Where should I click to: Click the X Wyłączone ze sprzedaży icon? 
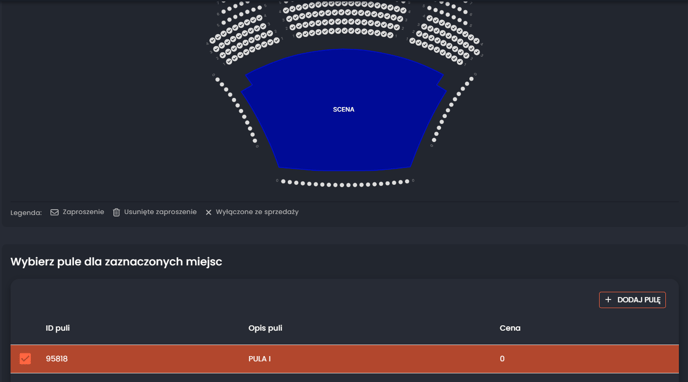[x=208, y=212]
